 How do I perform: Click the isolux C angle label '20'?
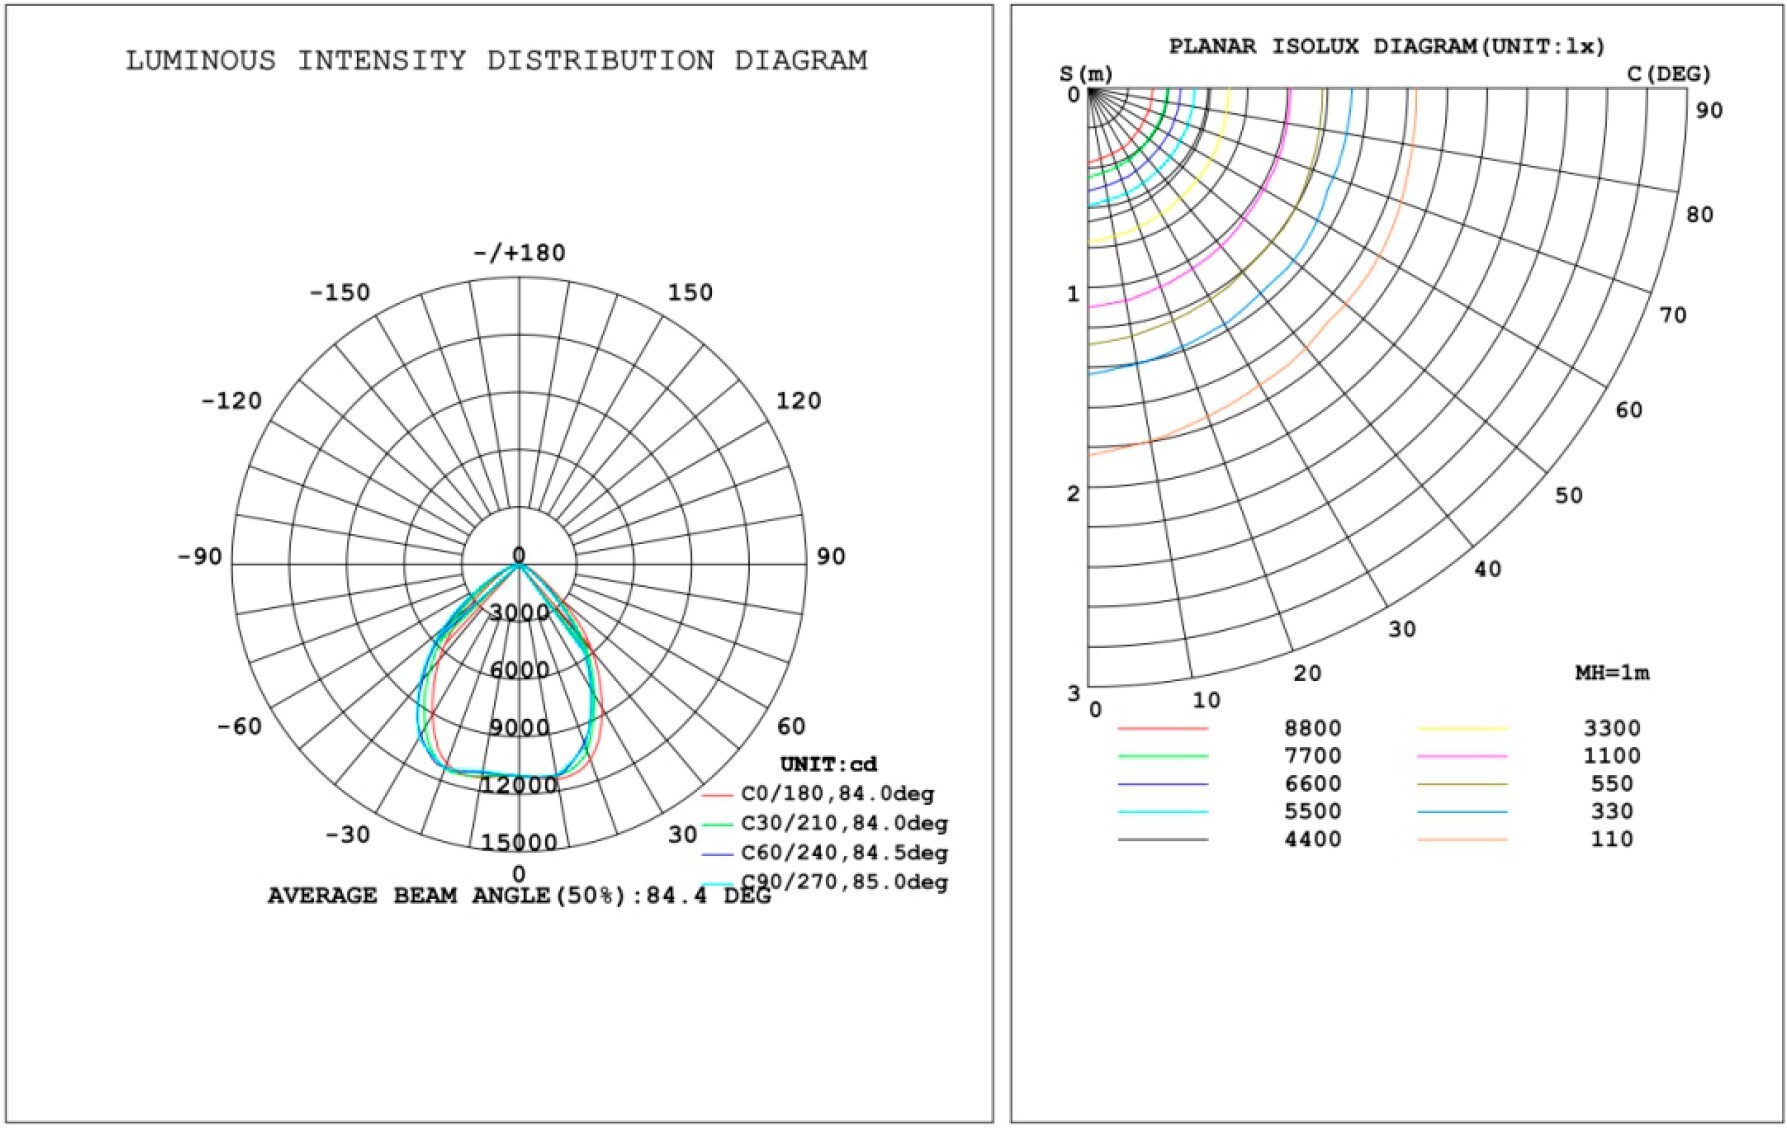(1307, 674)
